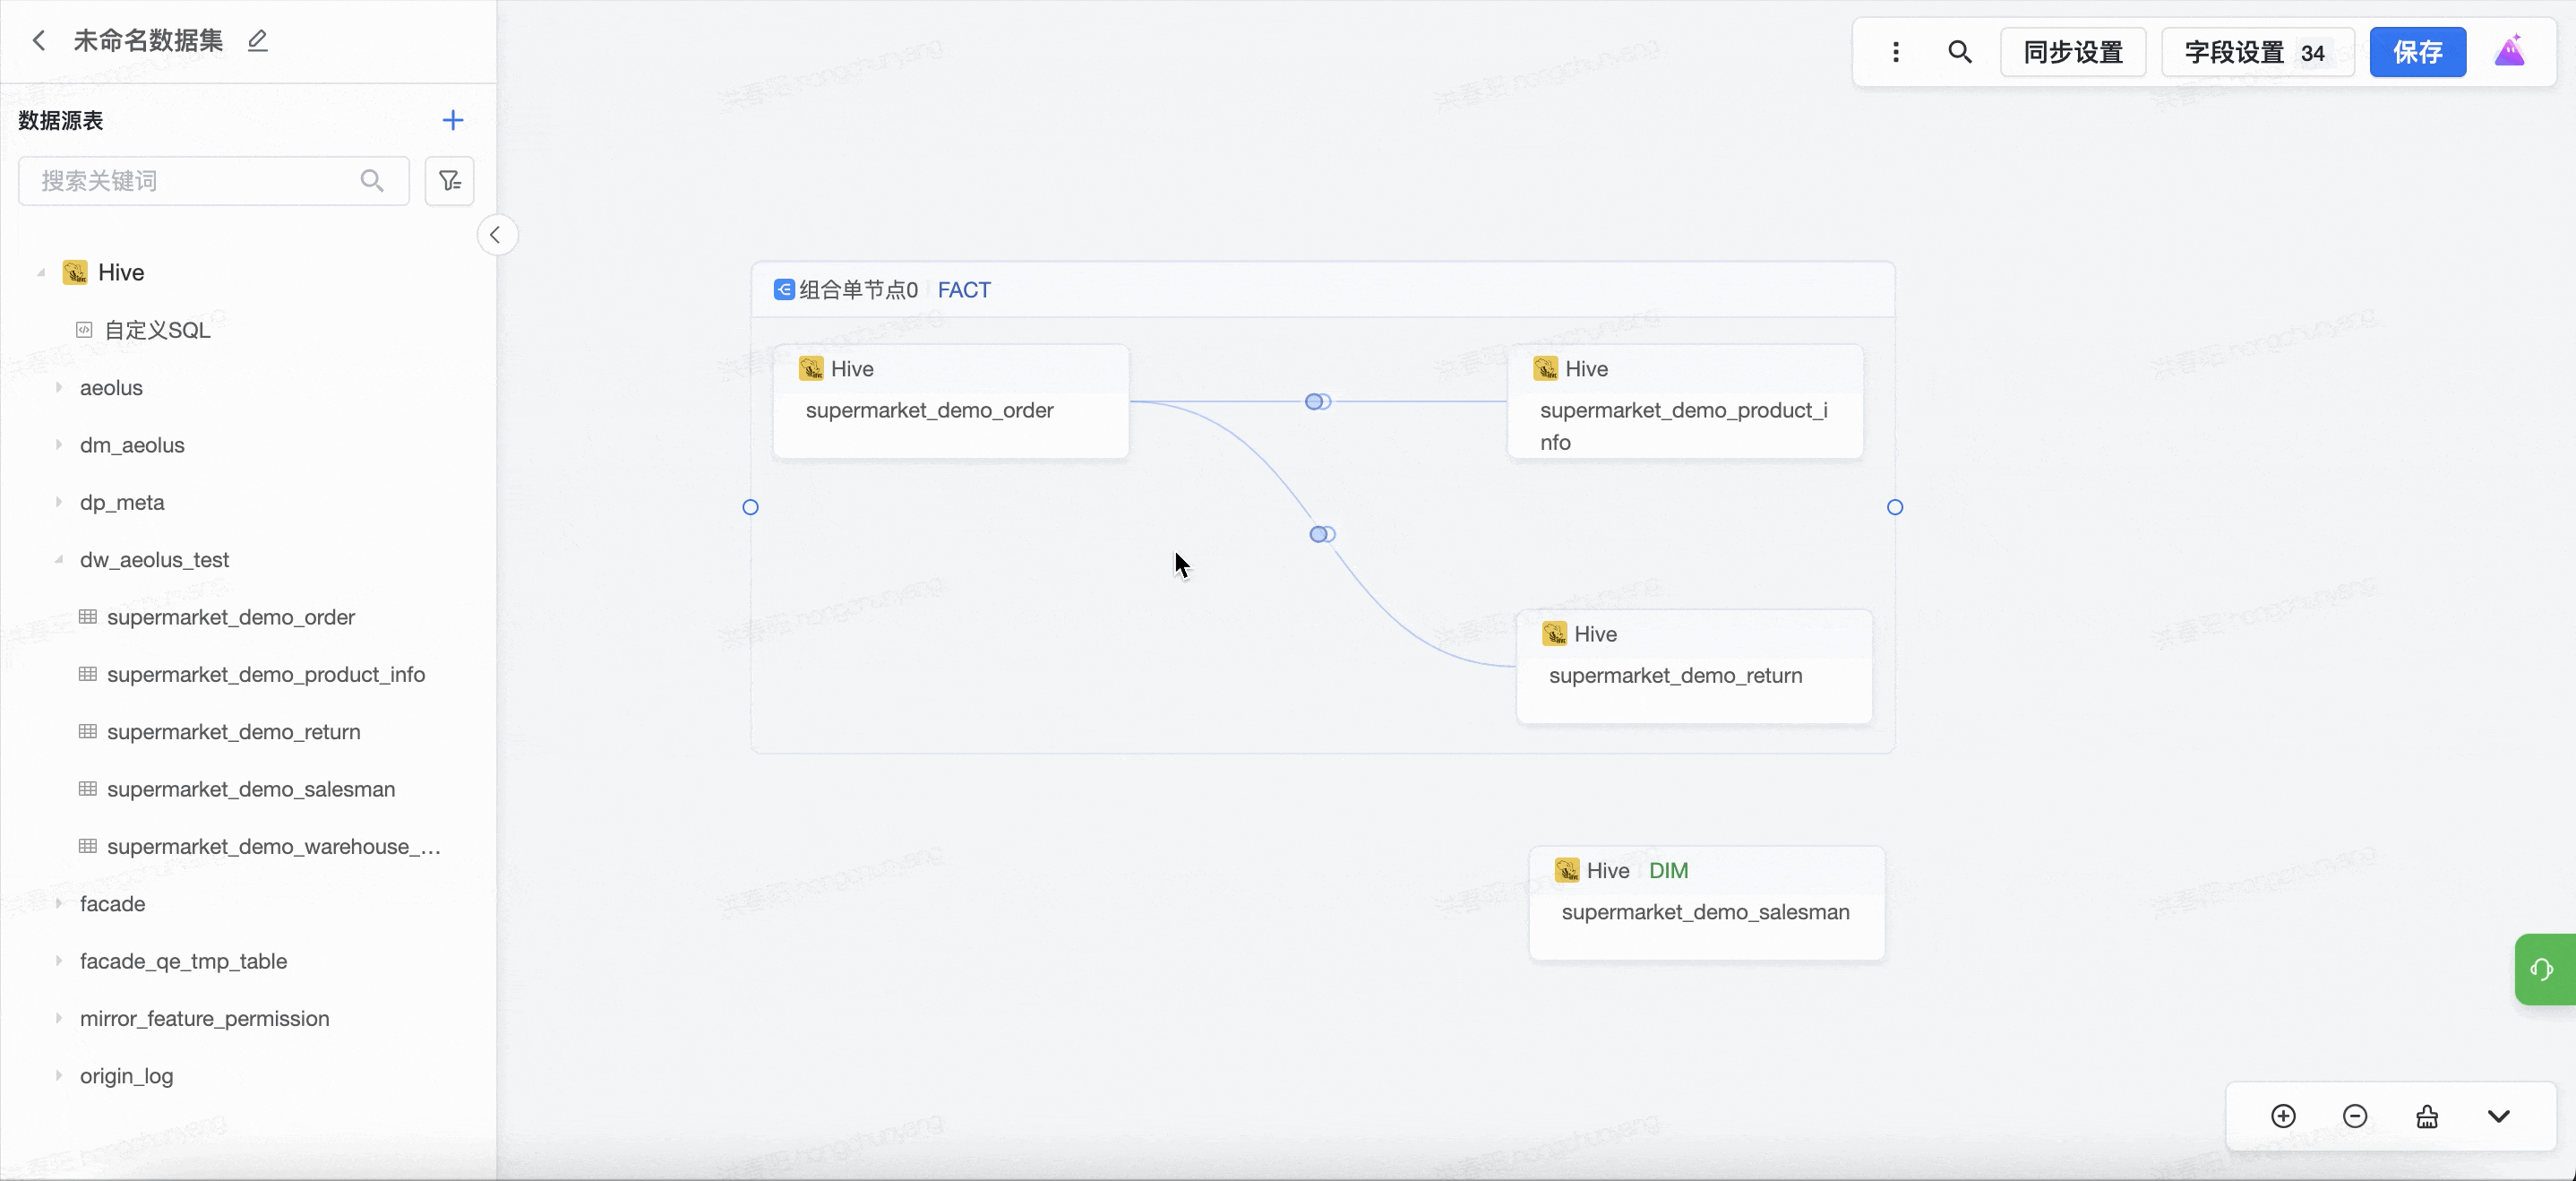This screenshot has height=1181, width=2576.
Task: Expand the chevron in zoom toolbar
Action: coord(2498,1116)
